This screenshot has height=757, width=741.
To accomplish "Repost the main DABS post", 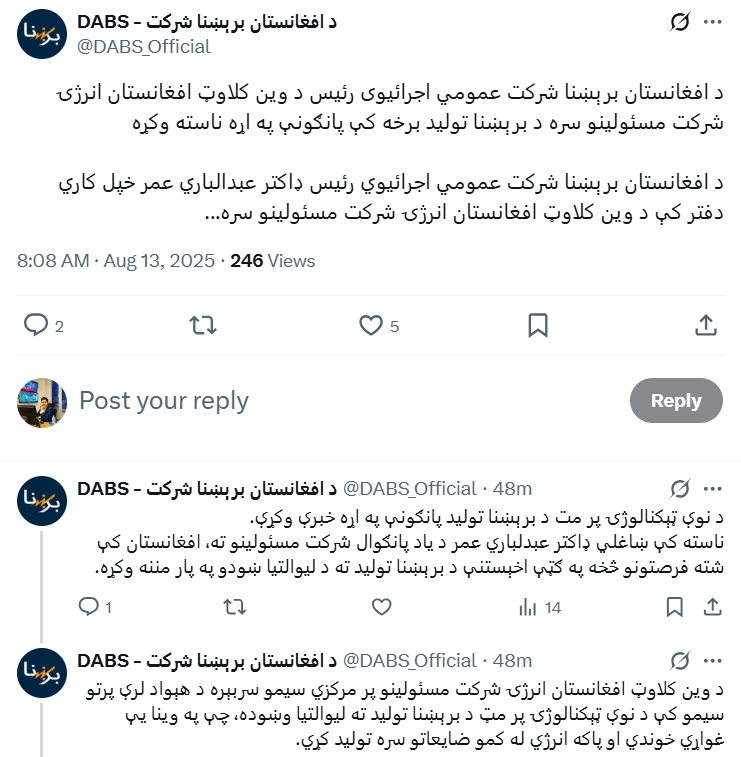I will [202, 325].
